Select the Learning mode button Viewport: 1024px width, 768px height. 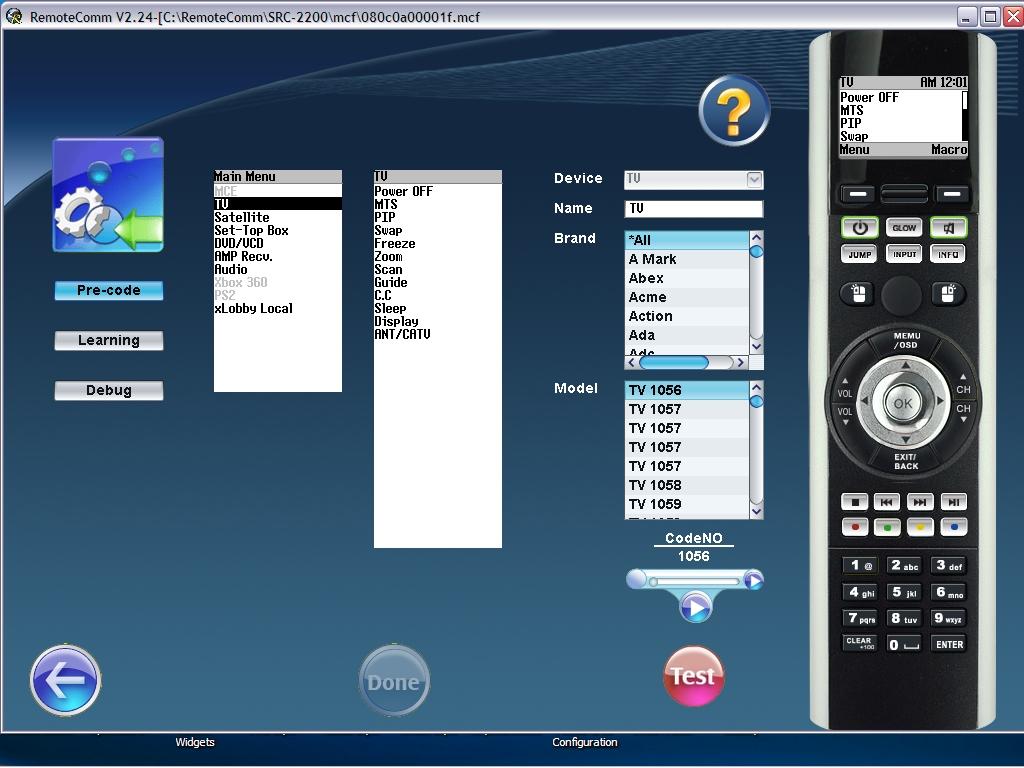108,340
